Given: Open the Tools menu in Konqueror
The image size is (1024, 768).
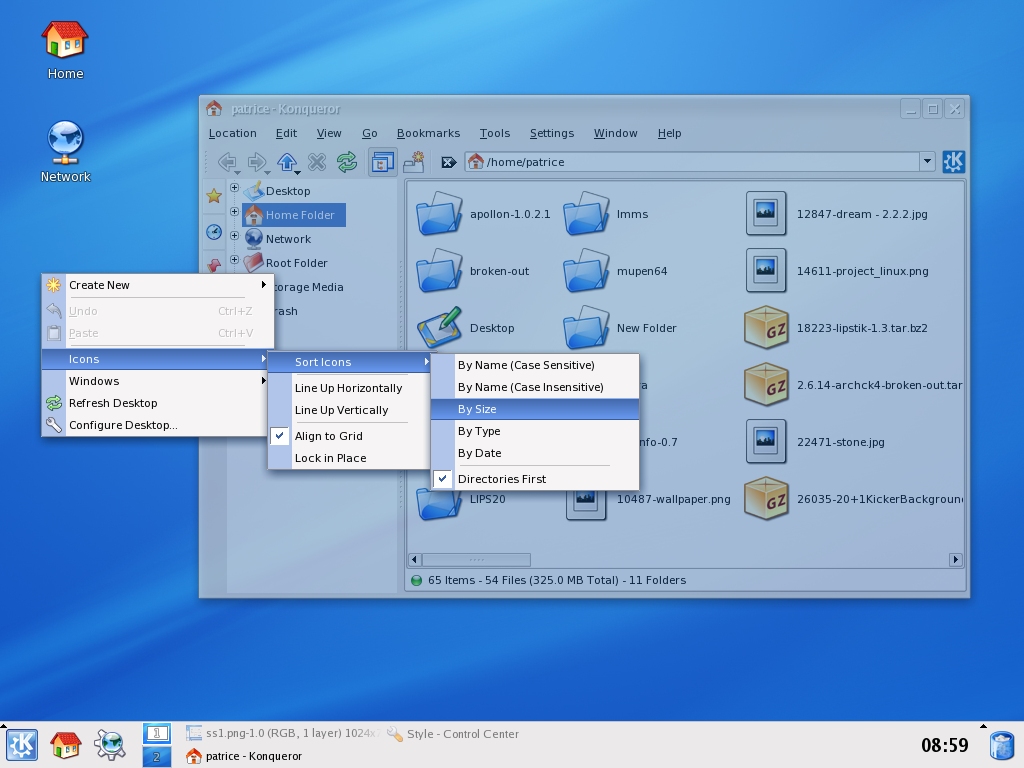Looking at the screenshot, I should coord(494,133).
